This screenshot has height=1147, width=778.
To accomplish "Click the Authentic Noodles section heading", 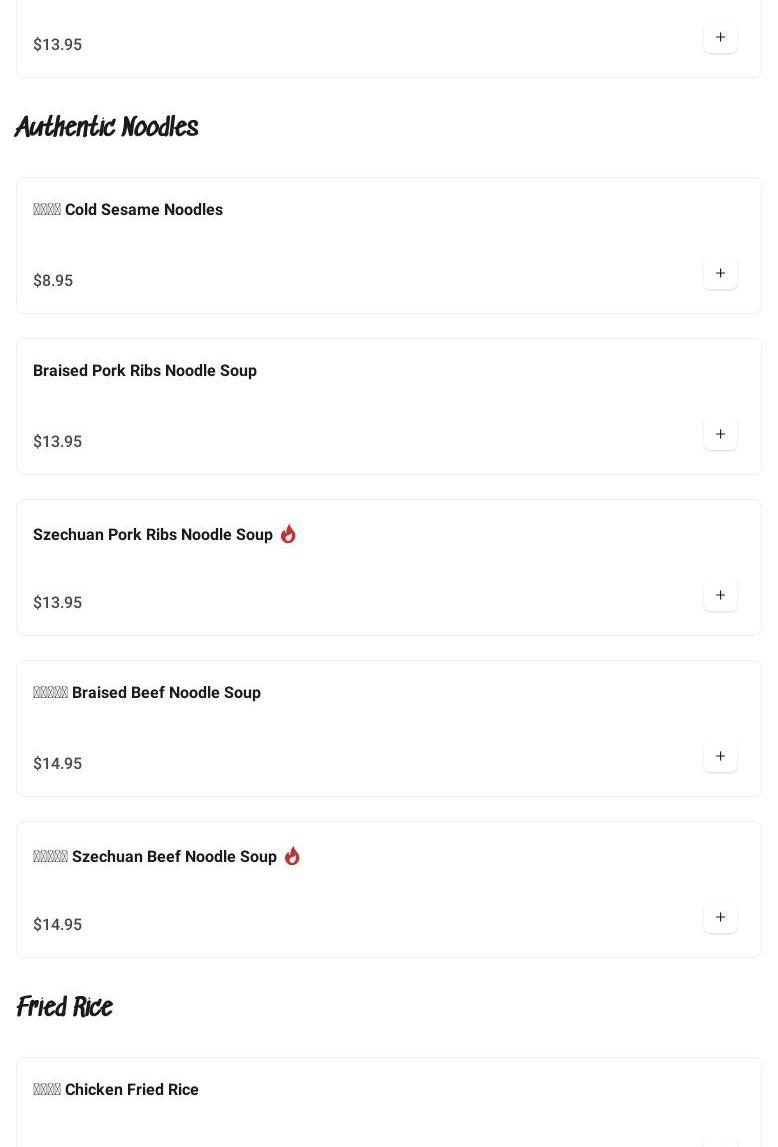I will point(106,128).
